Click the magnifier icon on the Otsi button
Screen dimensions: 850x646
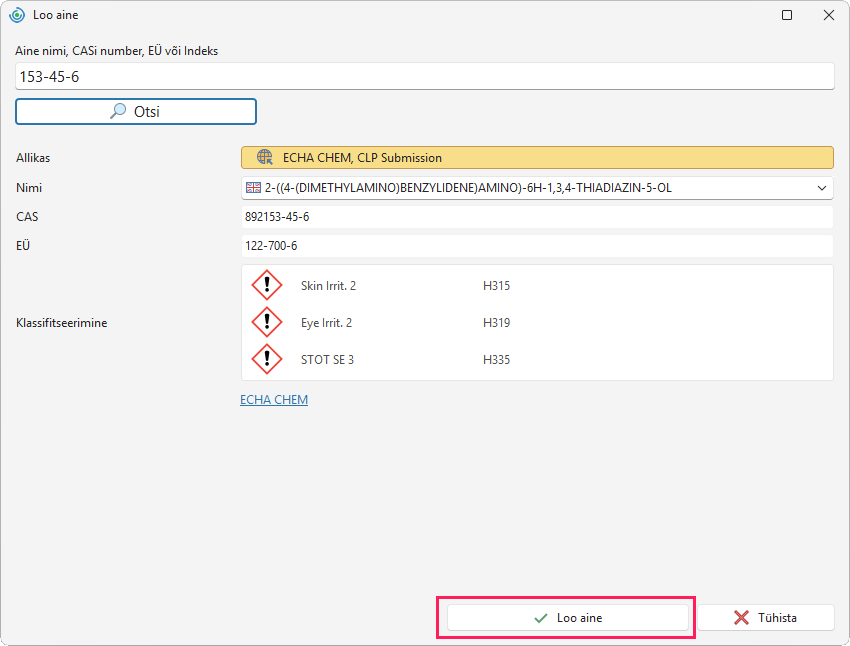[x=118, y=111]
